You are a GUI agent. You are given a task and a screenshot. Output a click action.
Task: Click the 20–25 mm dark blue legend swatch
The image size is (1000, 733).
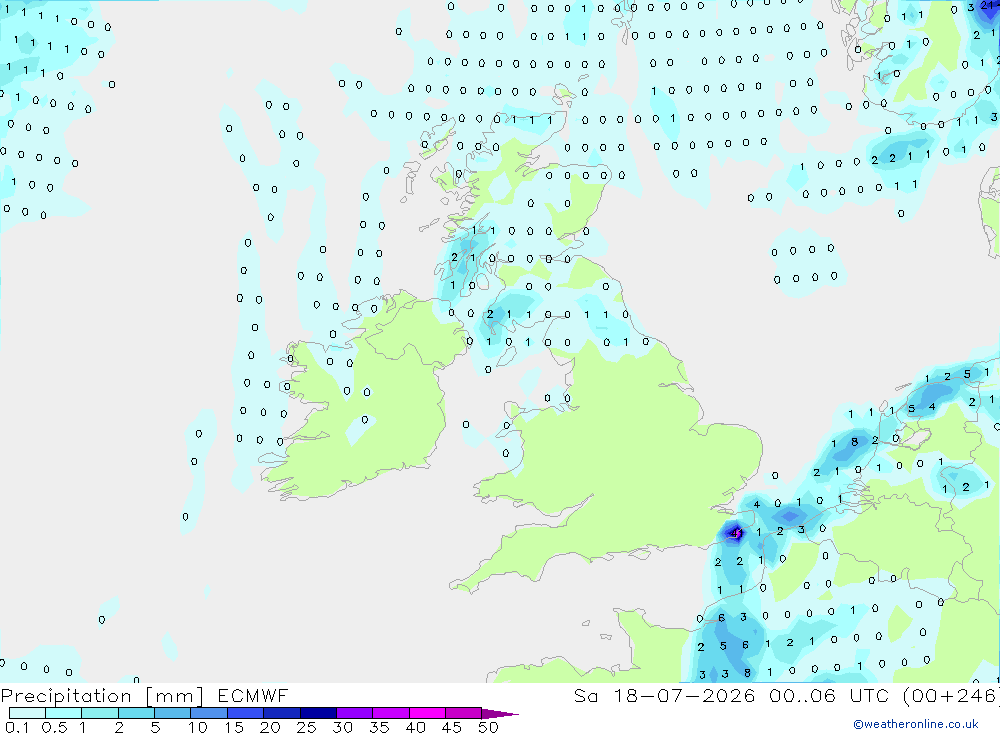coord(282,713)
